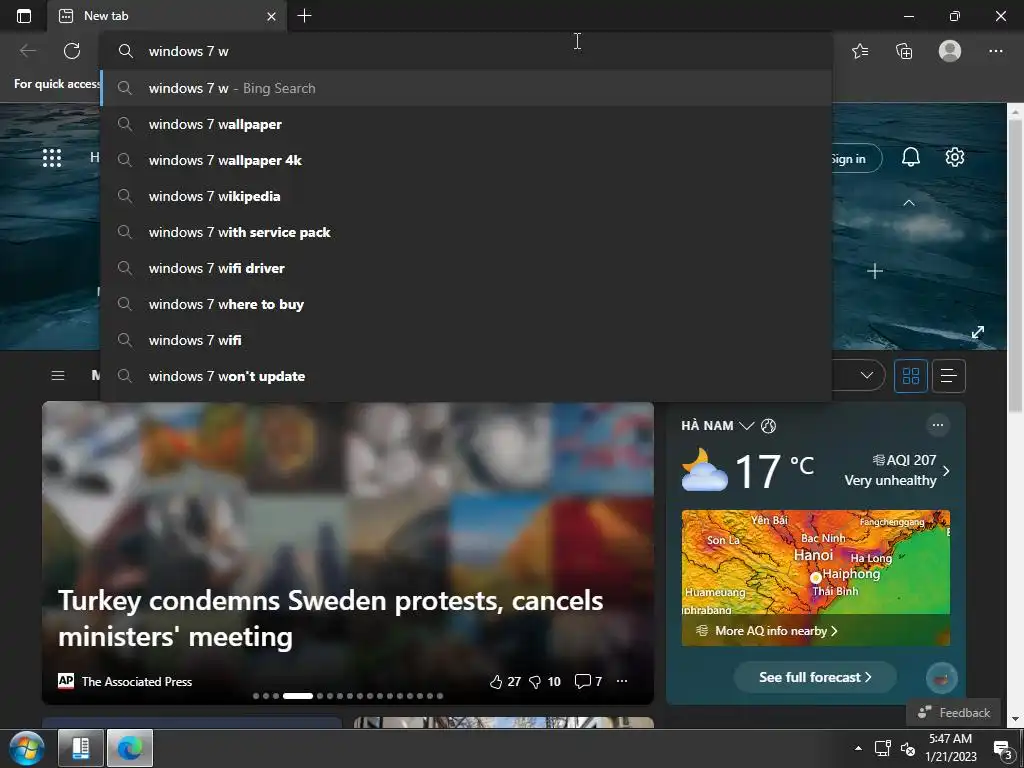Close the New tab tab
The height and width of the screenshot is (768, 1024).
[271, 16]
